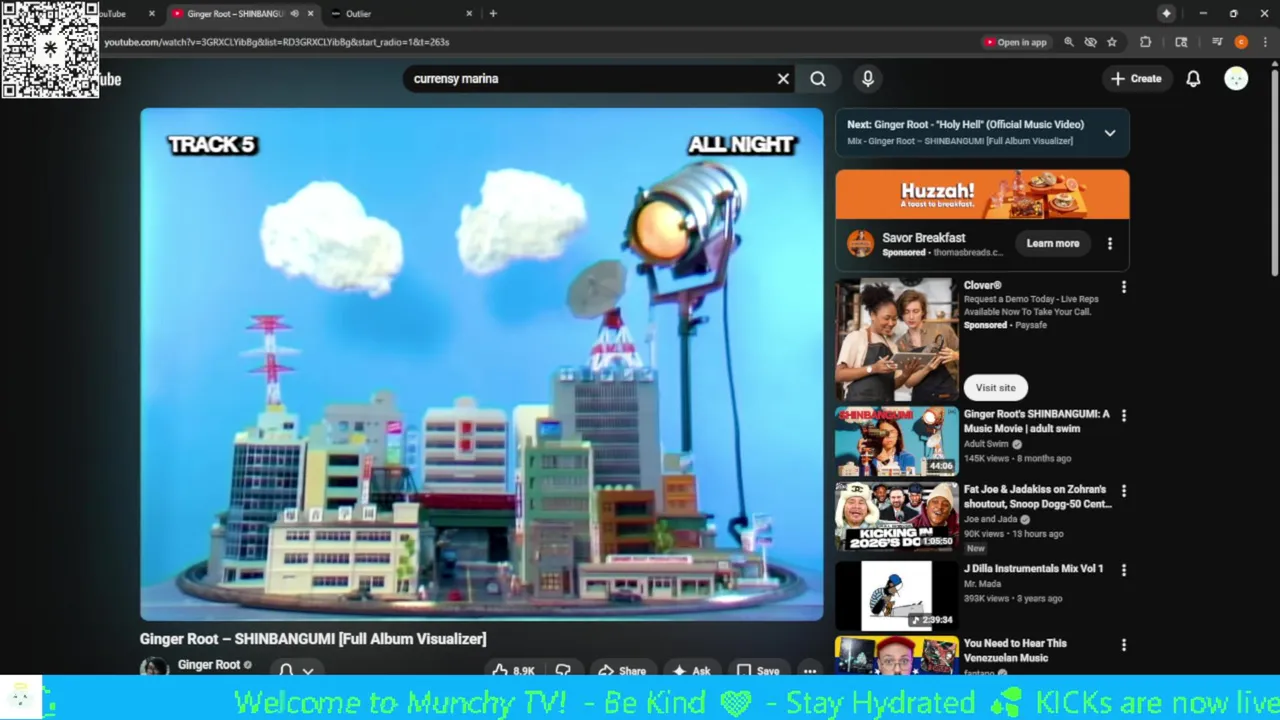The height and width of the screenshot is (720, 1280).
Task: Click the video title 'Ginger Root – SHINBANGUMI [Full Album Visualizer]'
Action: [x=313, y=639]
